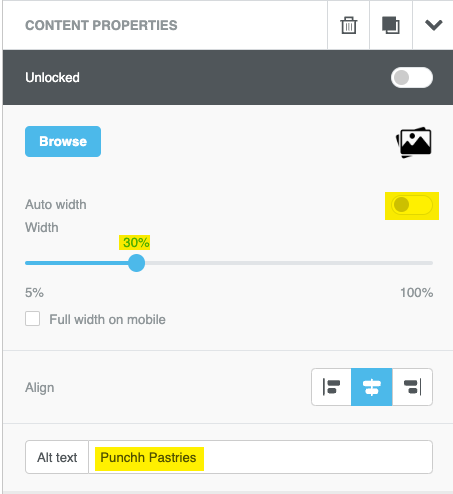
Task: Click the width slider track near 100%
Action: pyautogui.click(x=427, y=263)
